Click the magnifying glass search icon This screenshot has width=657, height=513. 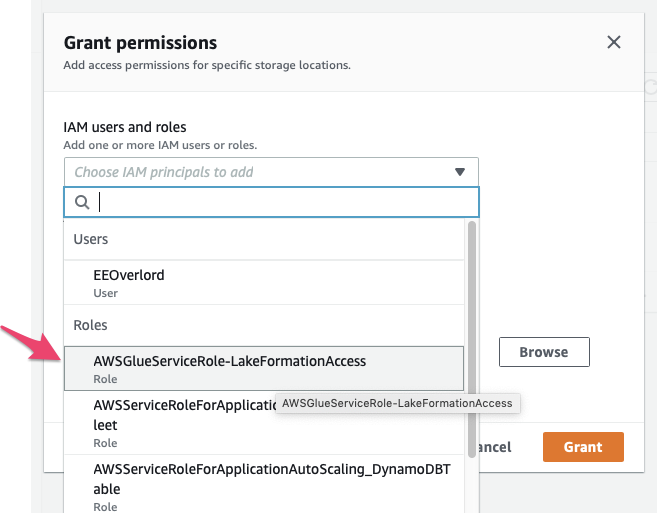click(83, 203)
